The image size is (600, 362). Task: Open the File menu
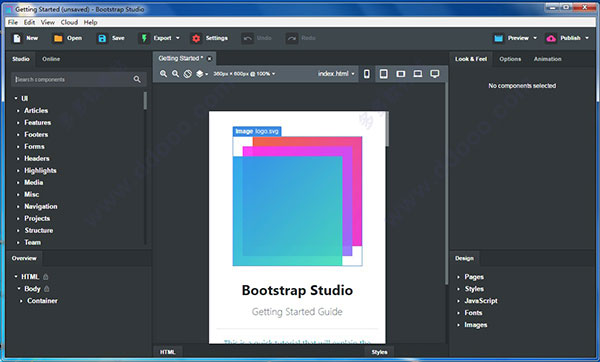(x=13, y=22)
